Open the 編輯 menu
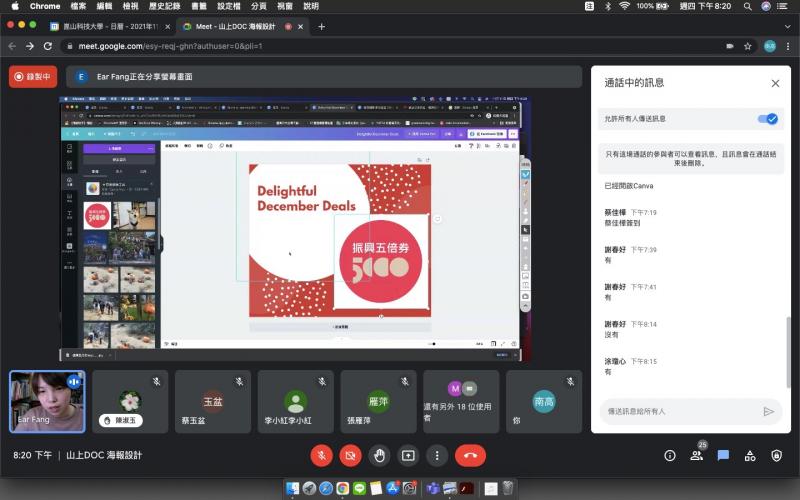This screenshot has height=500, width=800. 104,6
